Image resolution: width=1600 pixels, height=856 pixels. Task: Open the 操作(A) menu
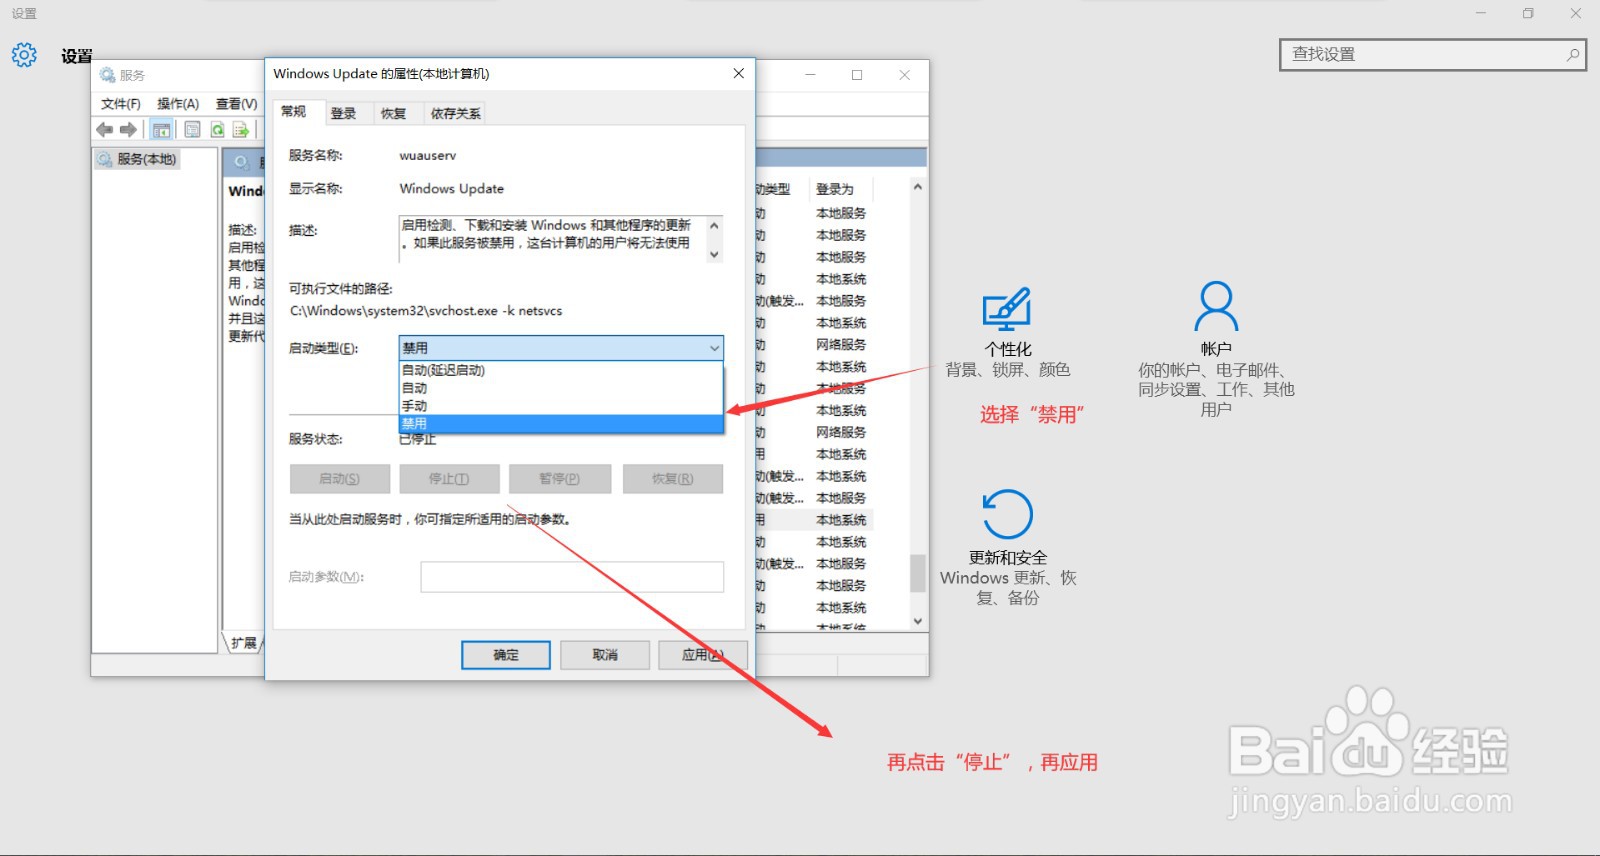(178, 104)
